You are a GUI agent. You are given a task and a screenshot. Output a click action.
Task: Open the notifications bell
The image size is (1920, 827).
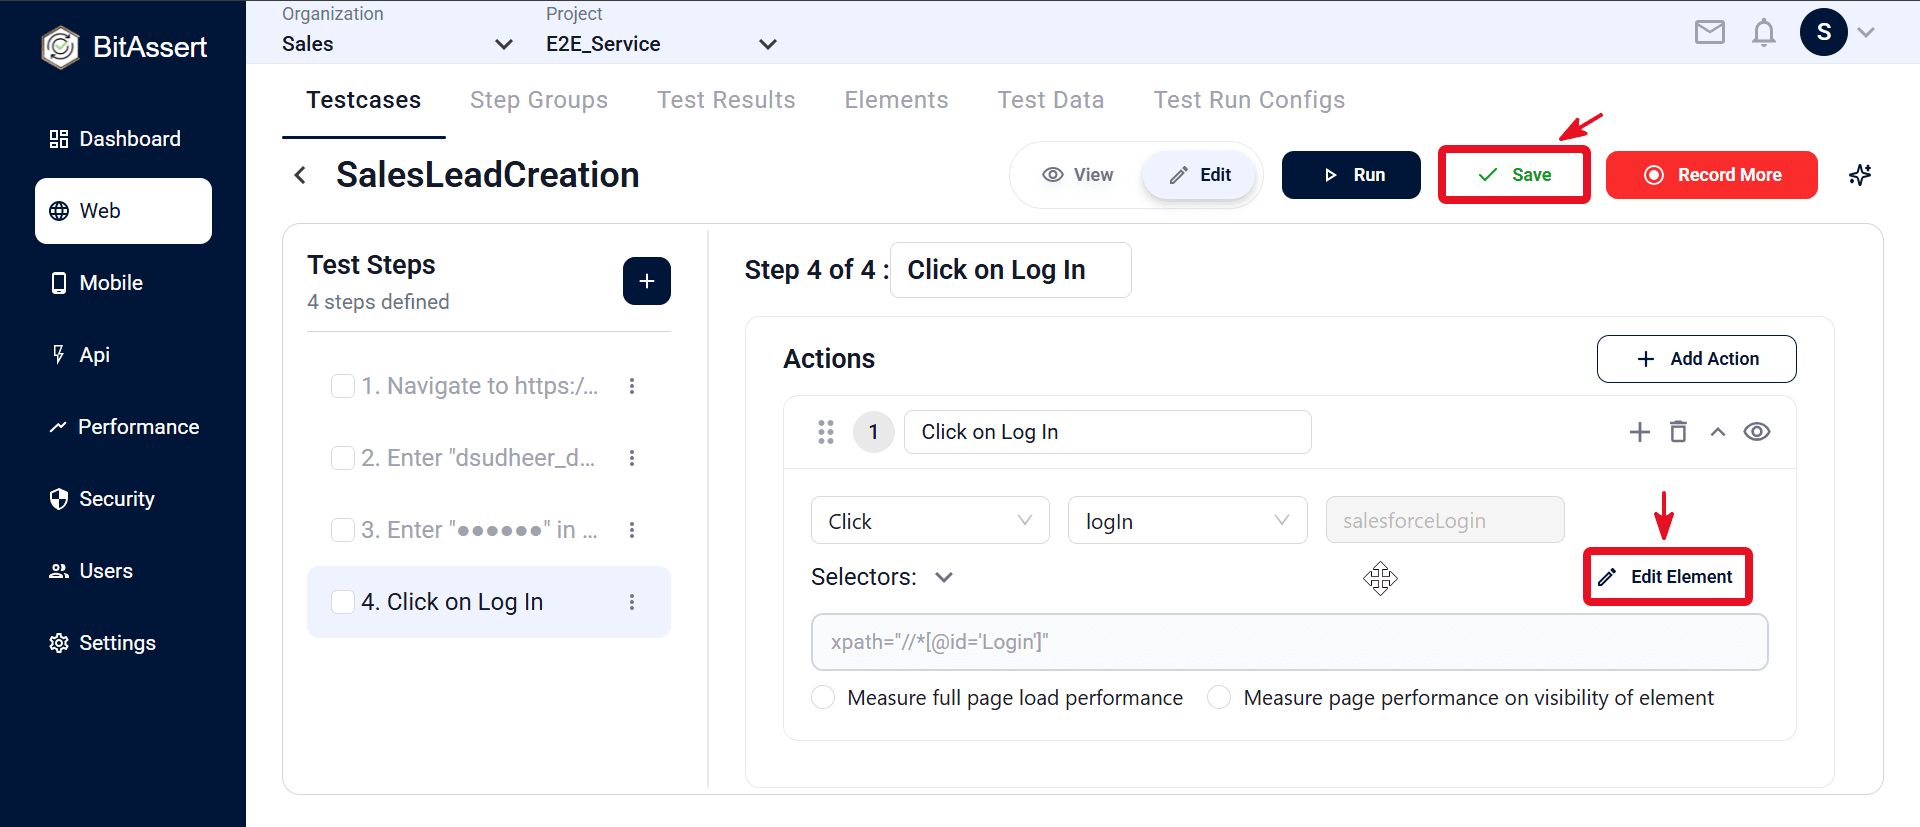click(x=1764, y=32)
